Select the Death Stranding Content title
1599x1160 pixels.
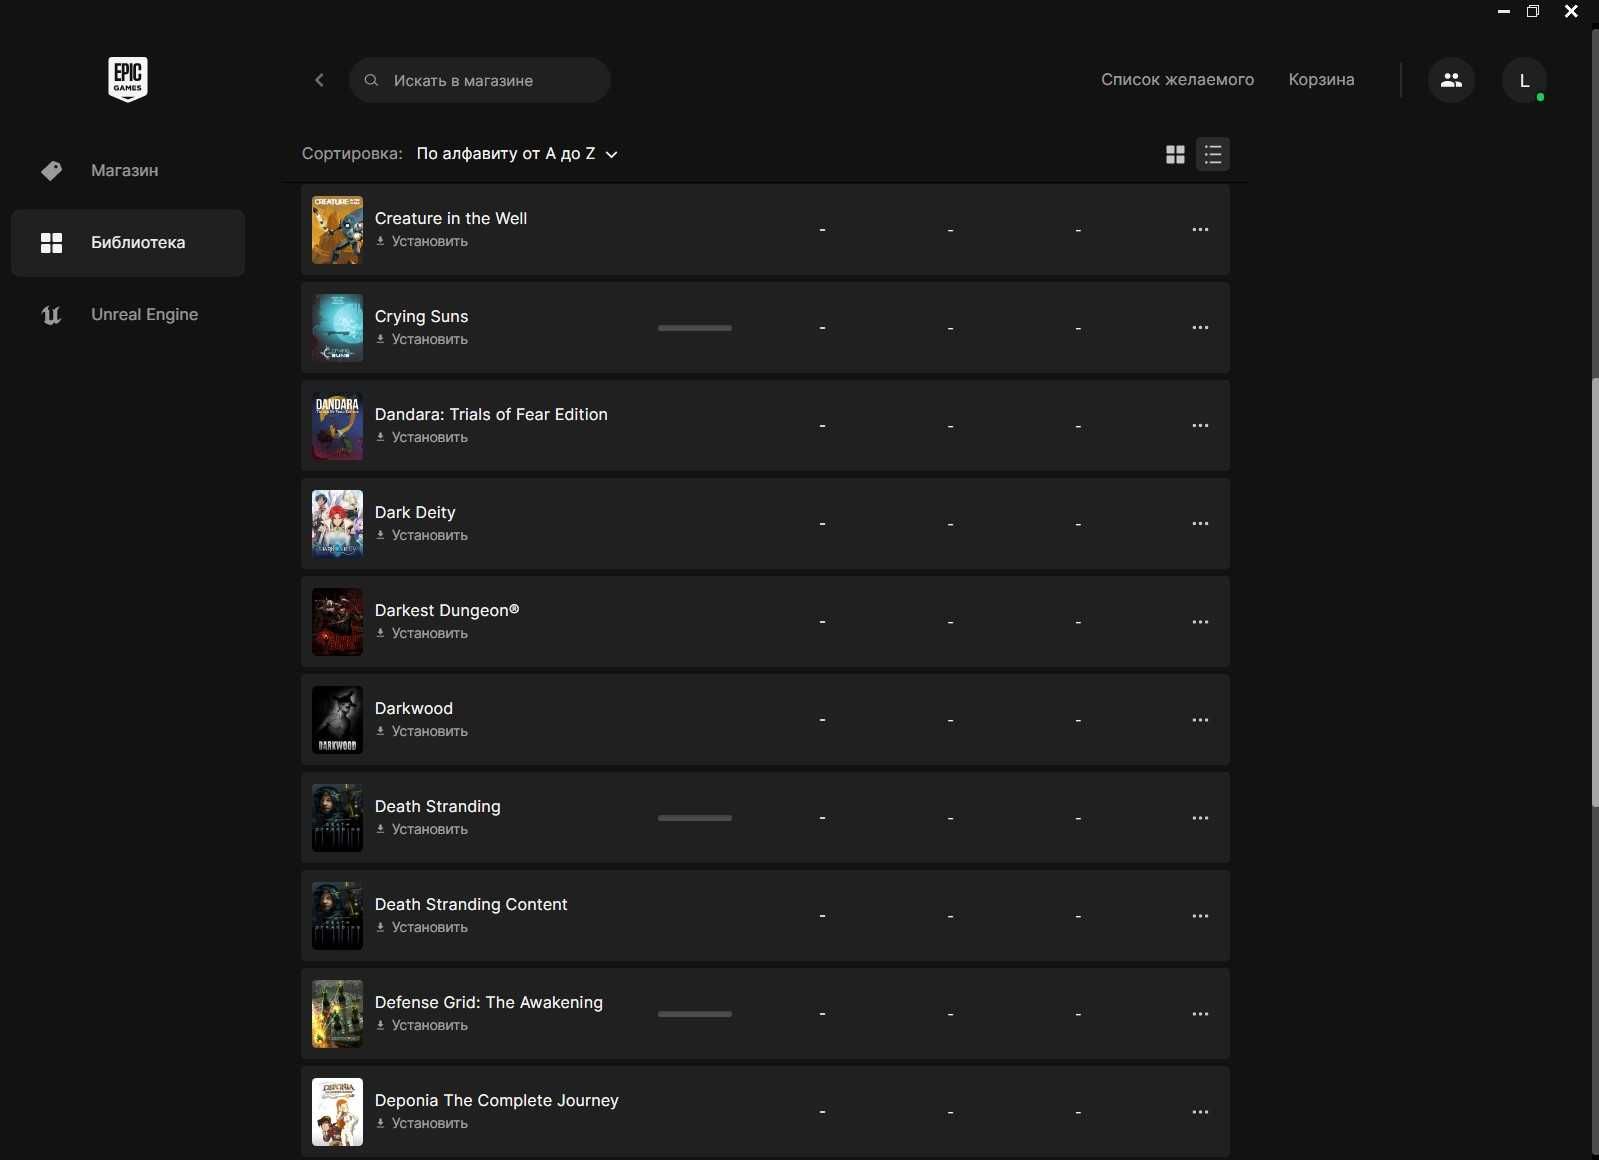coord(471,904)
